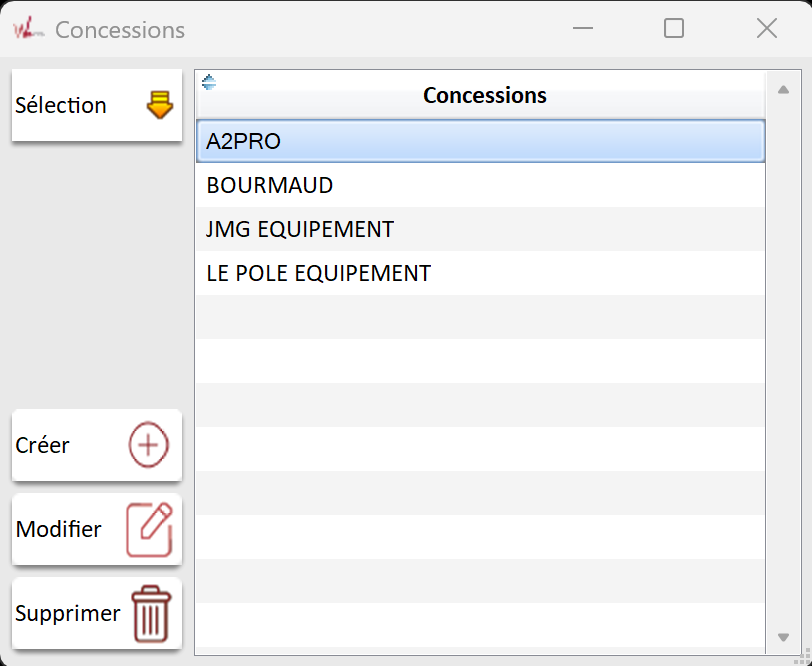This screenshot has width=812, height=666.
Task: Click the scrollbar up arrow
Action: 783,89
